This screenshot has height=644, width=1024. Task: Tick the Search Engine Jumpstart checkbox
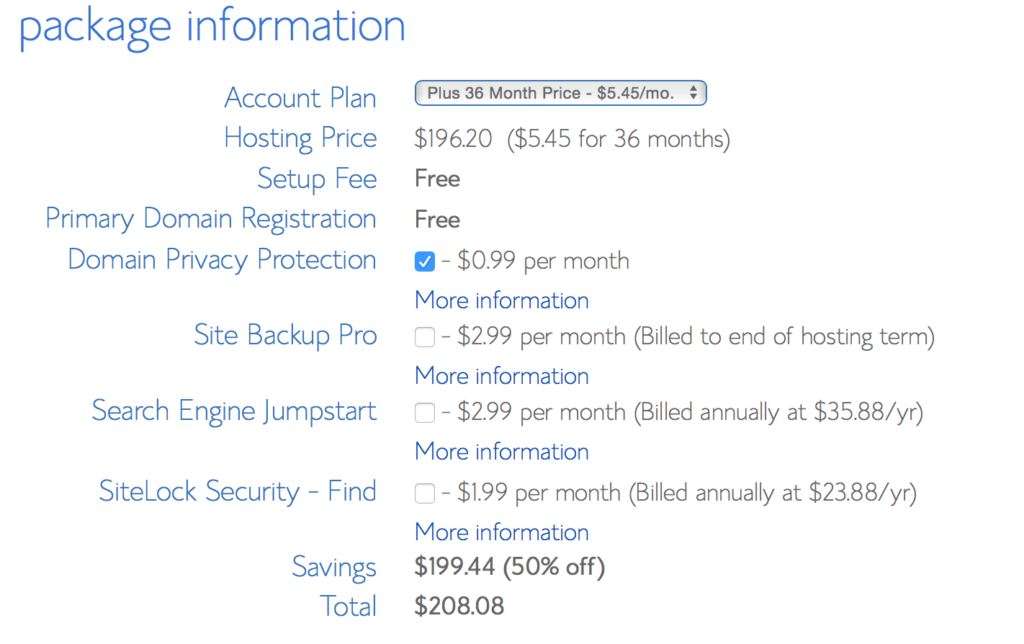click(424, 413)
